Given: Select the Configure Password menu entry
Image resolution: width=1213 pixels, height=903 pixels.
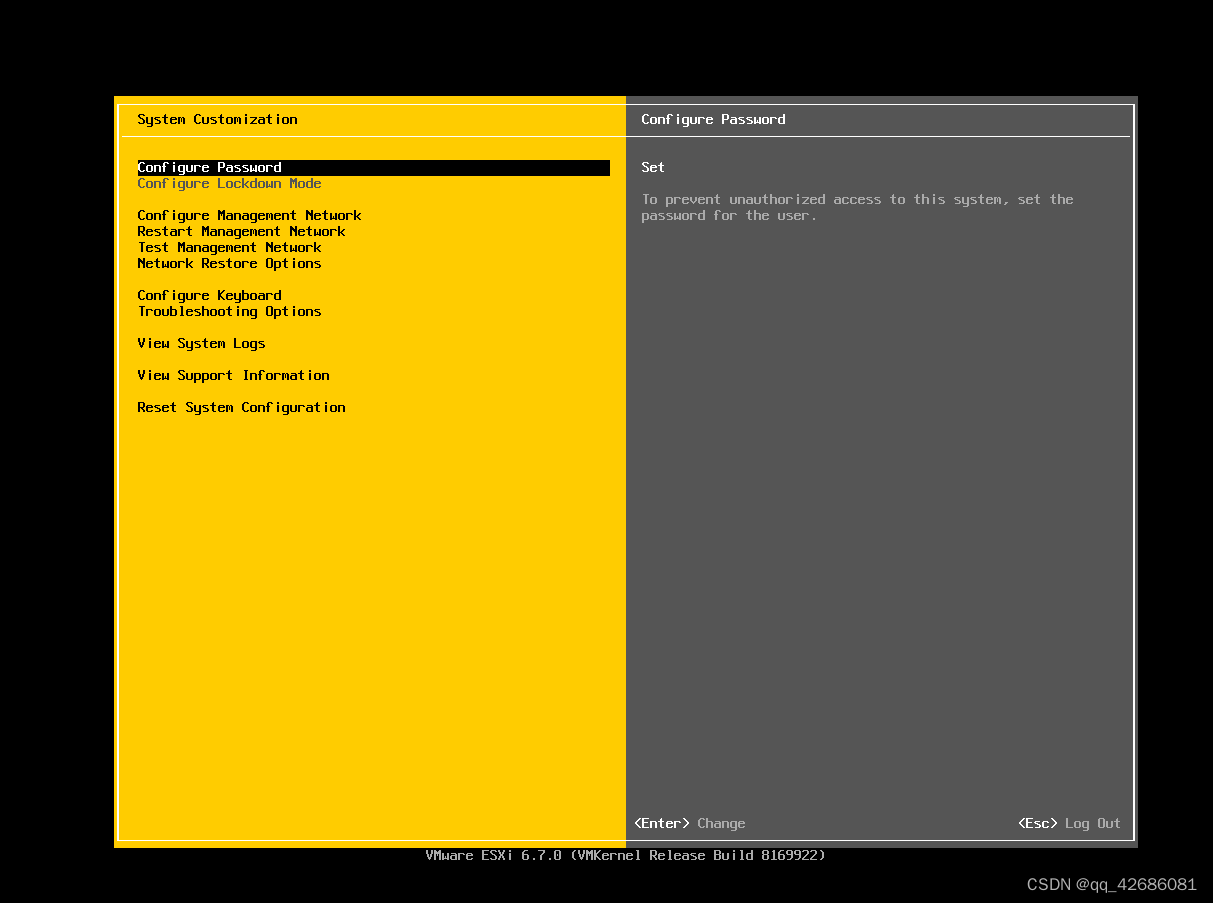Looking at the screenshot, I should click(373, 168).
